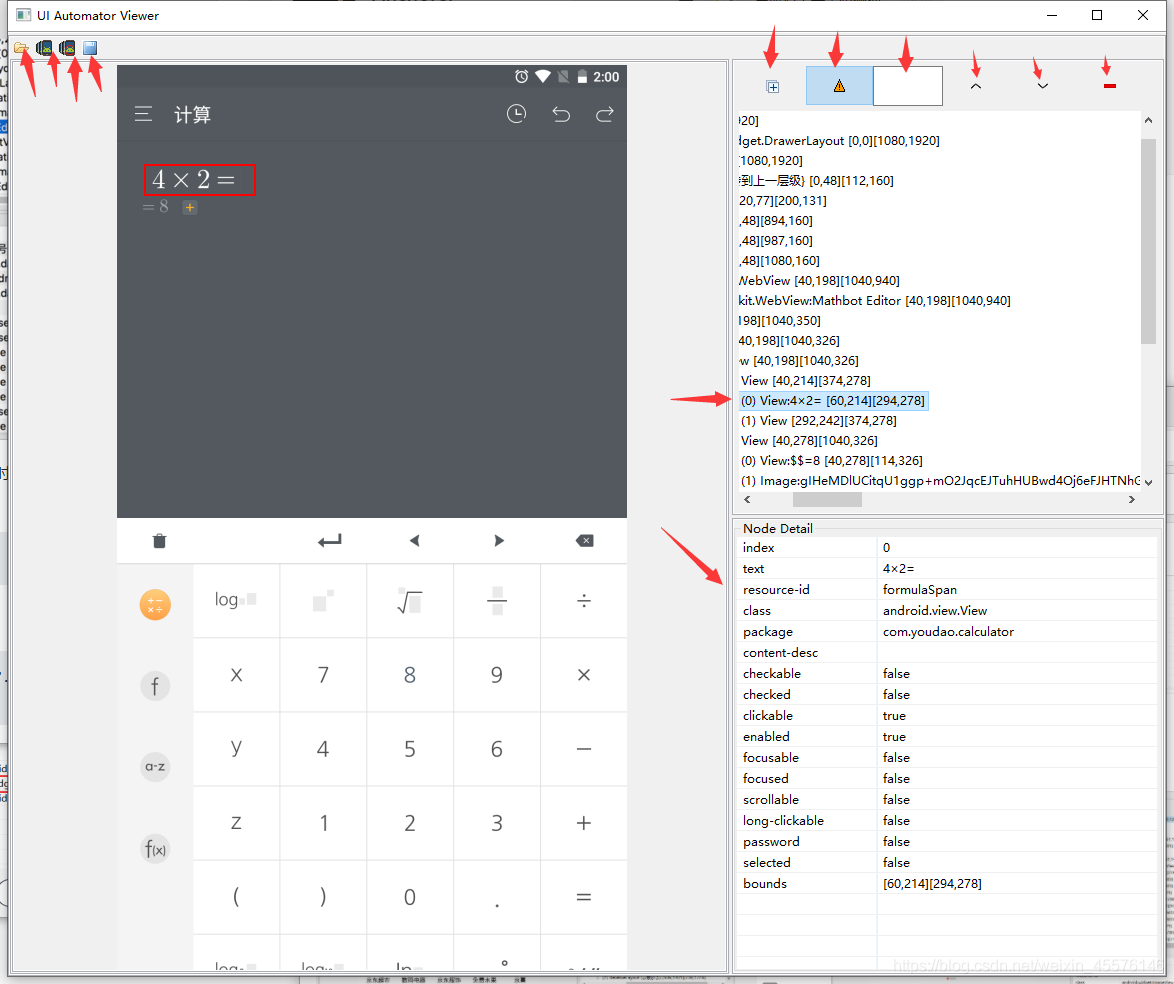Tap the fraction key
This screenshot has width=1174, height=984.
coord(497,601)
